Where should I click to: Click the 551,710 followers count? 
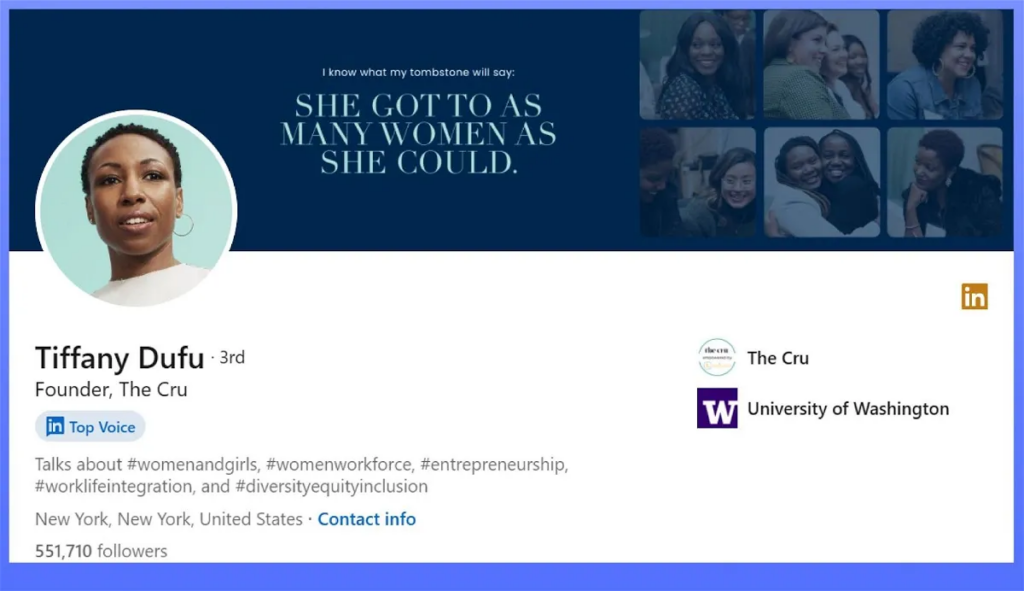tap(101, 548)
